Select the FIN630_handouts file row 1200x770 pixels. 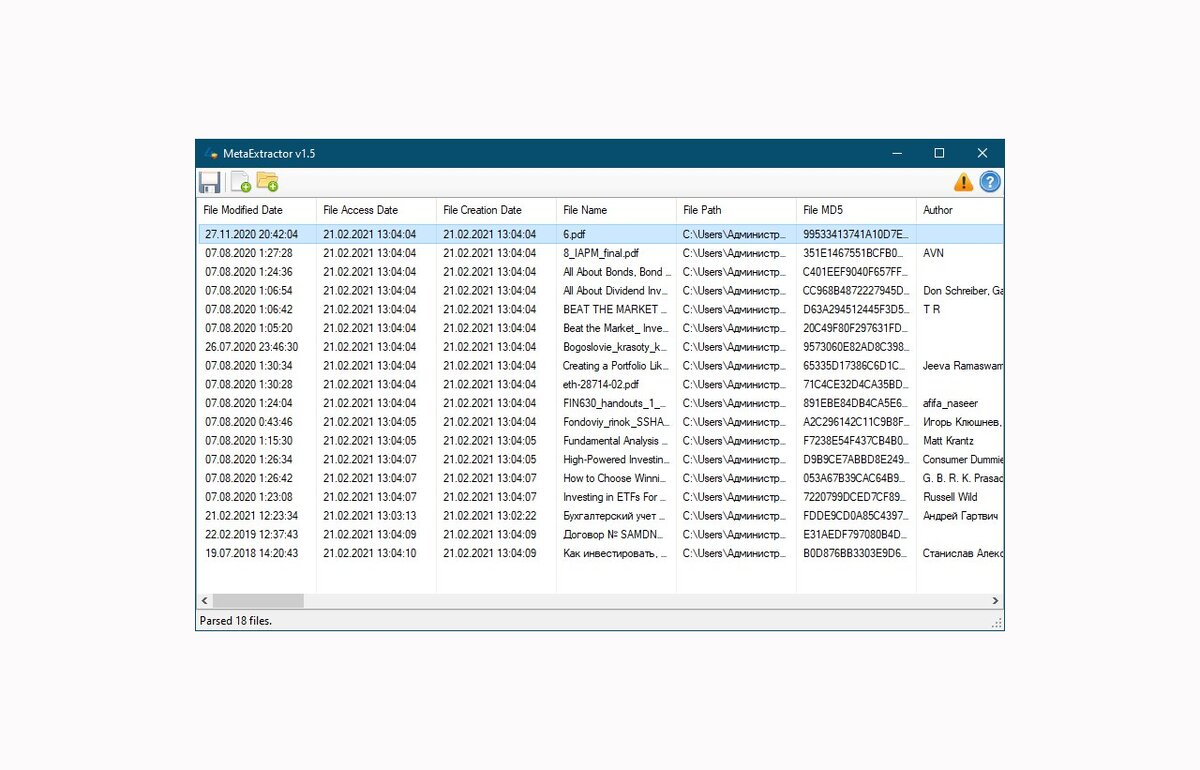600,403
